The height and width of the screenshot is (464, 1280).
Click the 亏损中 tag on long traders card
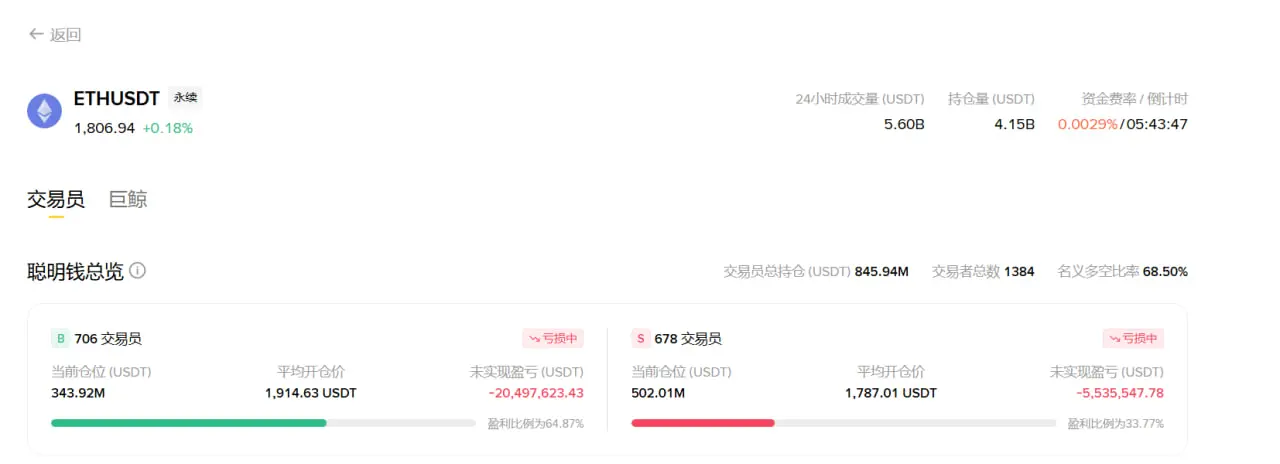(553, 338)
